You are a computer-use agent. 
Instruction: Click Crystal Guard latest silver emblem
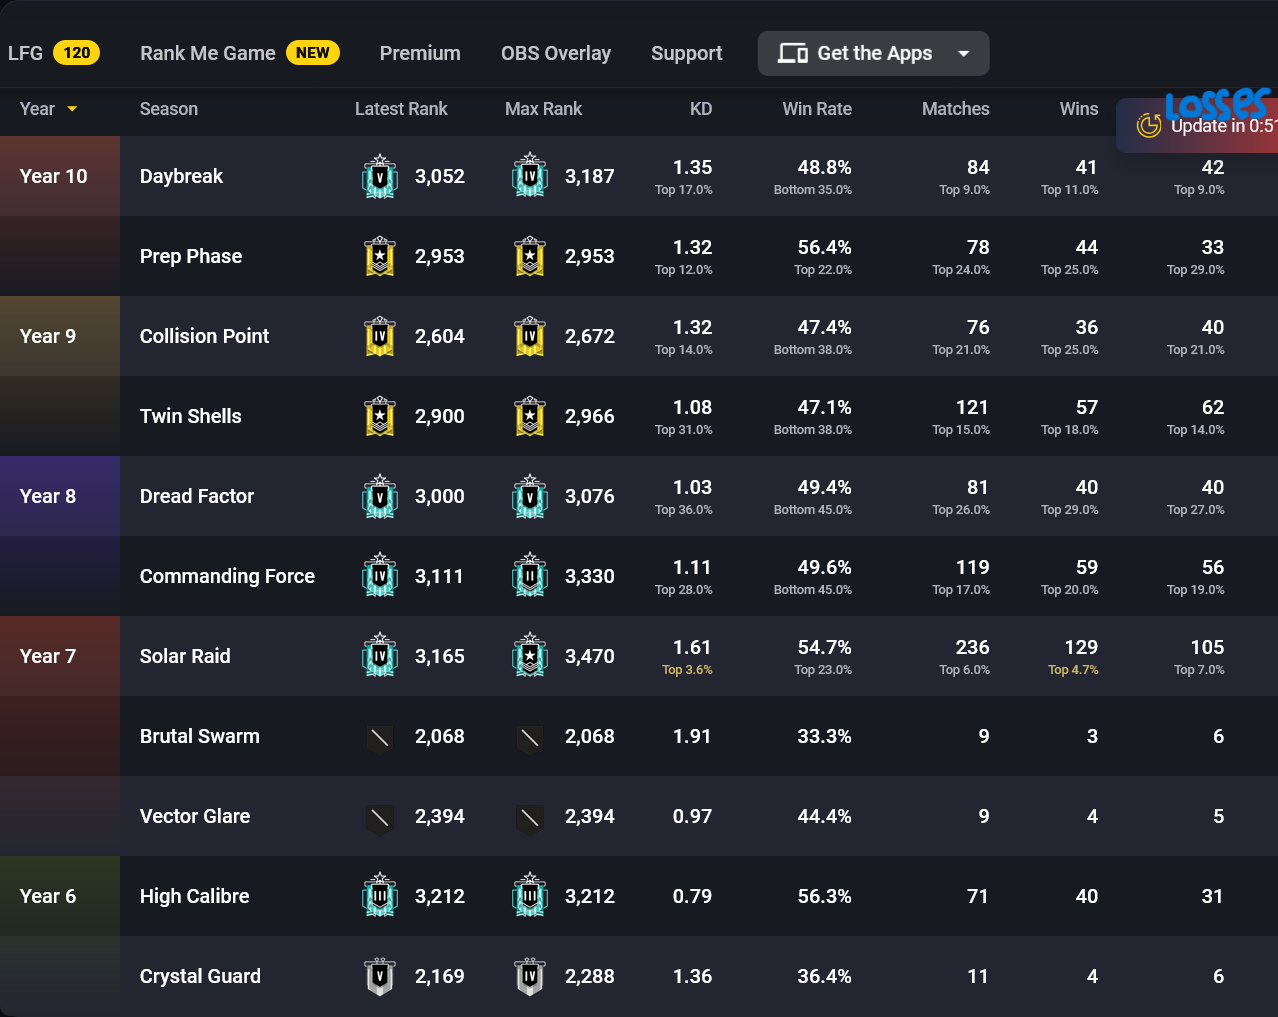380,977
